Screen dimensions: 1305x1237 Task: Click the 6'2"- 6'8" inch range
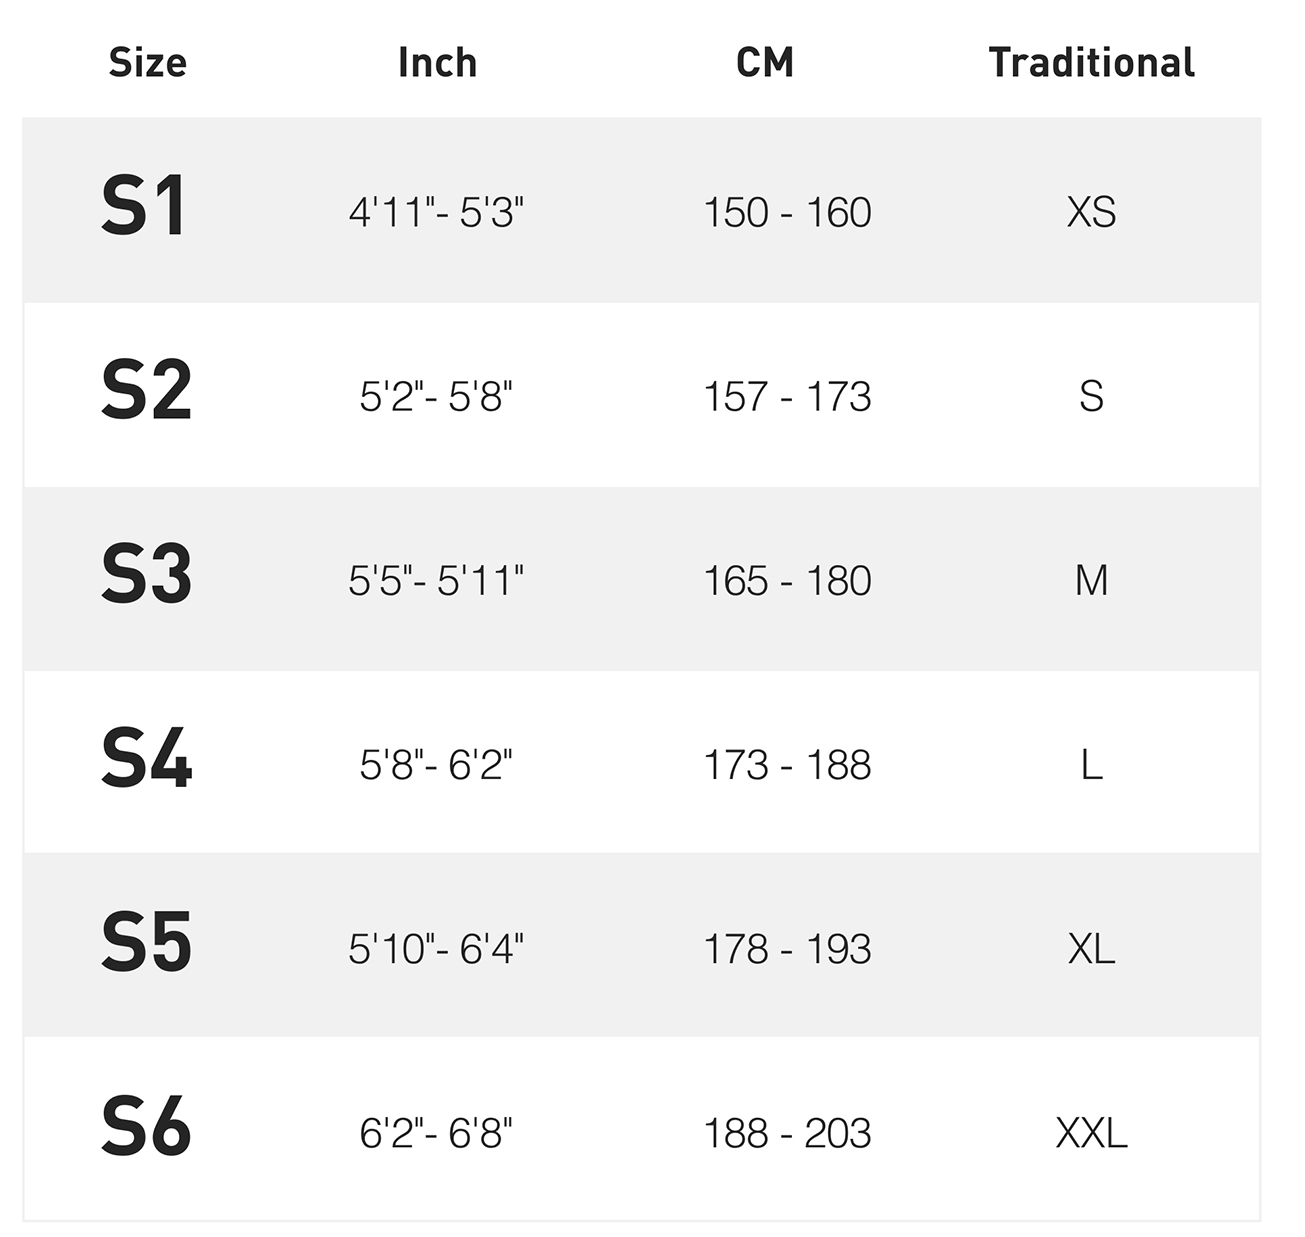coord(436,1133)
